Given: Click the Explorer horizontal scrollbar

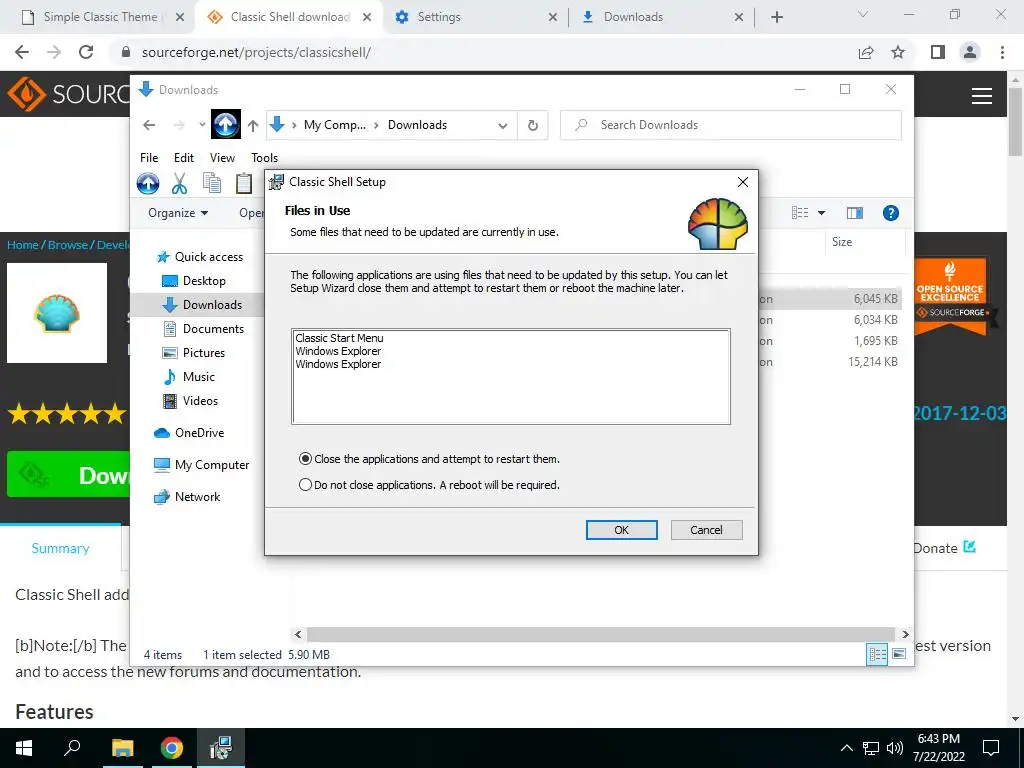Looking at the screenshot, I should (x=600, y=634).
